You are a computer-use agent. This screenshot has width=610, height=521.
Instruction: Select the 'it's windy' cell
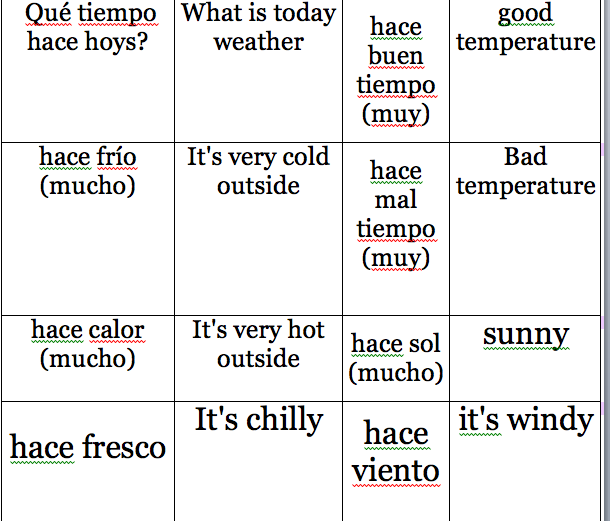pyautogui.click(x=525, y=419)
